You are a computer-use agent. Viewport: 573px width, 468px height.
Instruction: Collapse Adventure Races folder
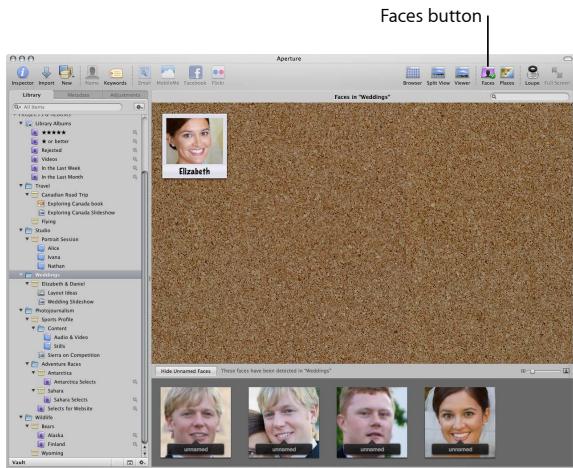pyautogui.click(x=27, y=364)
